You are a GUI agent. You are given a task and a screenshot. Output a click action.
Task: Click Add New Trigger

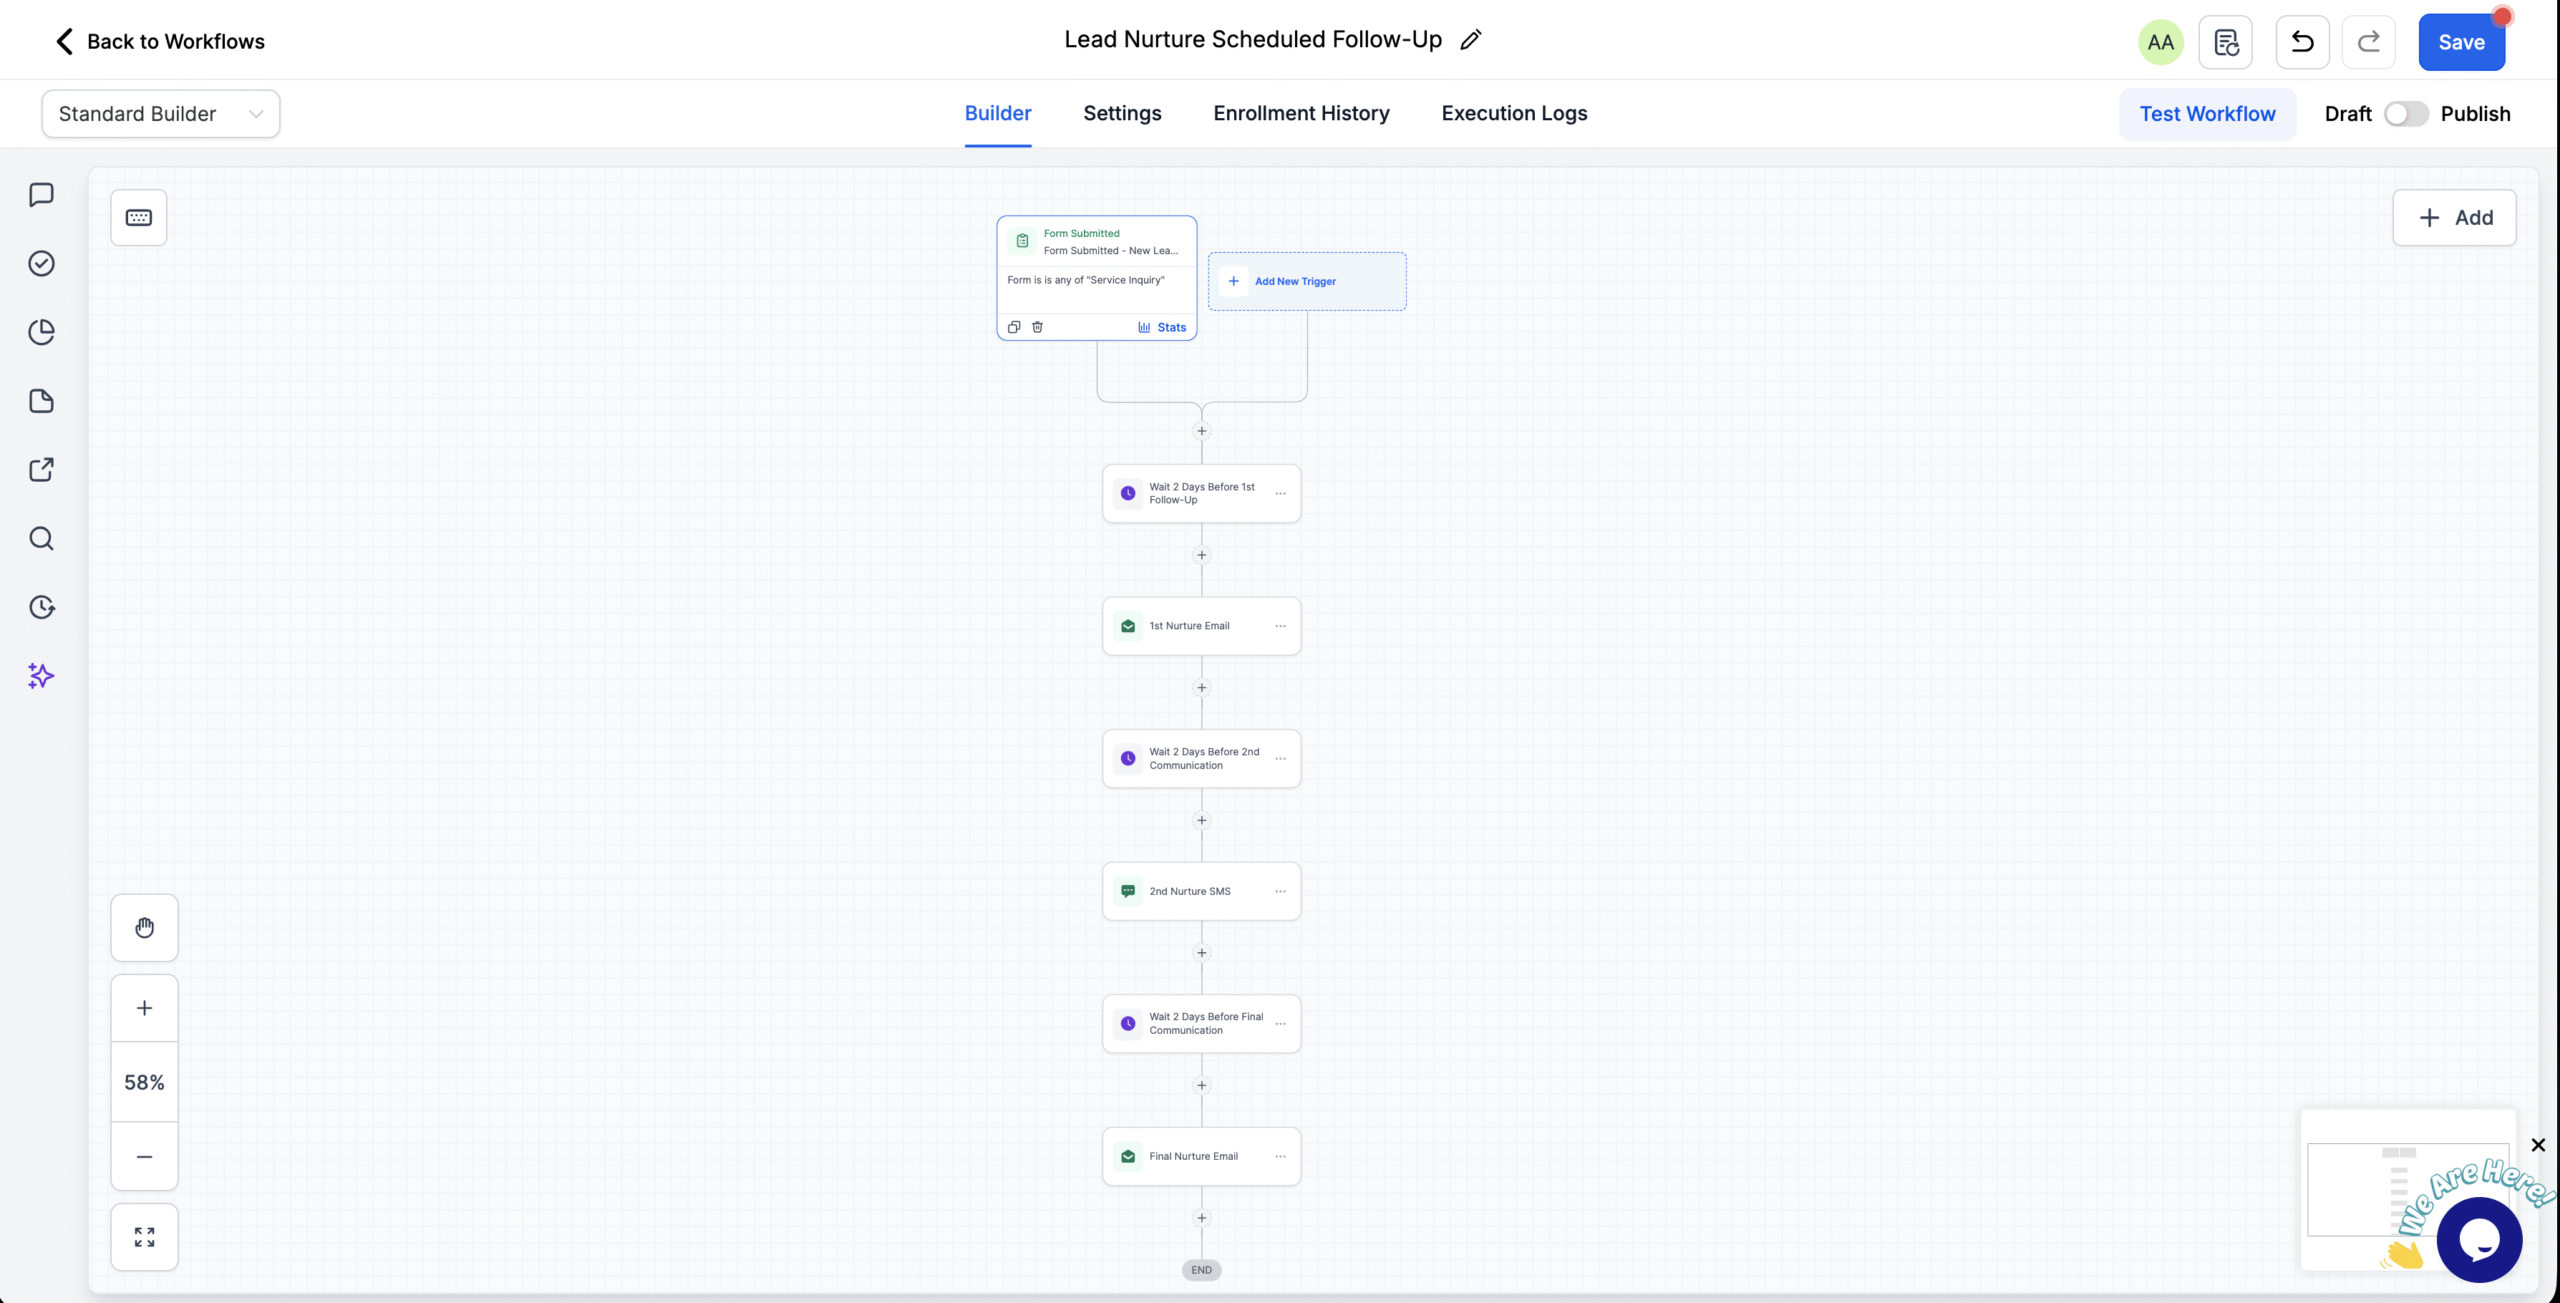1307,281
